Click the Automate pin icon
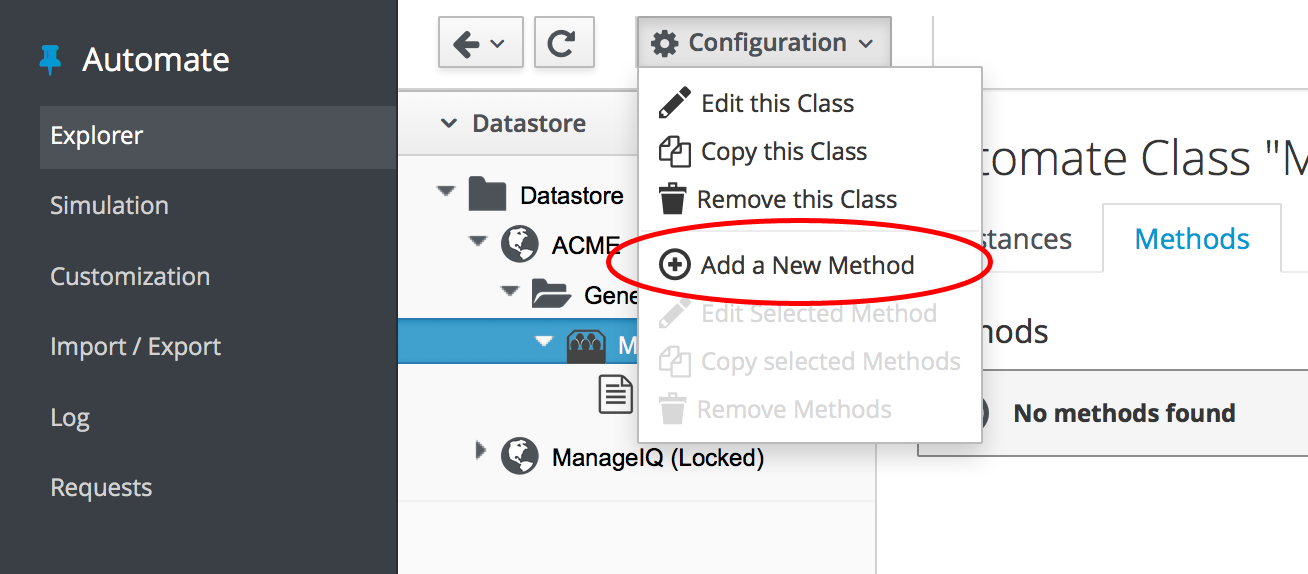Screen dimensions: 1308x574 tap(50, 60)
